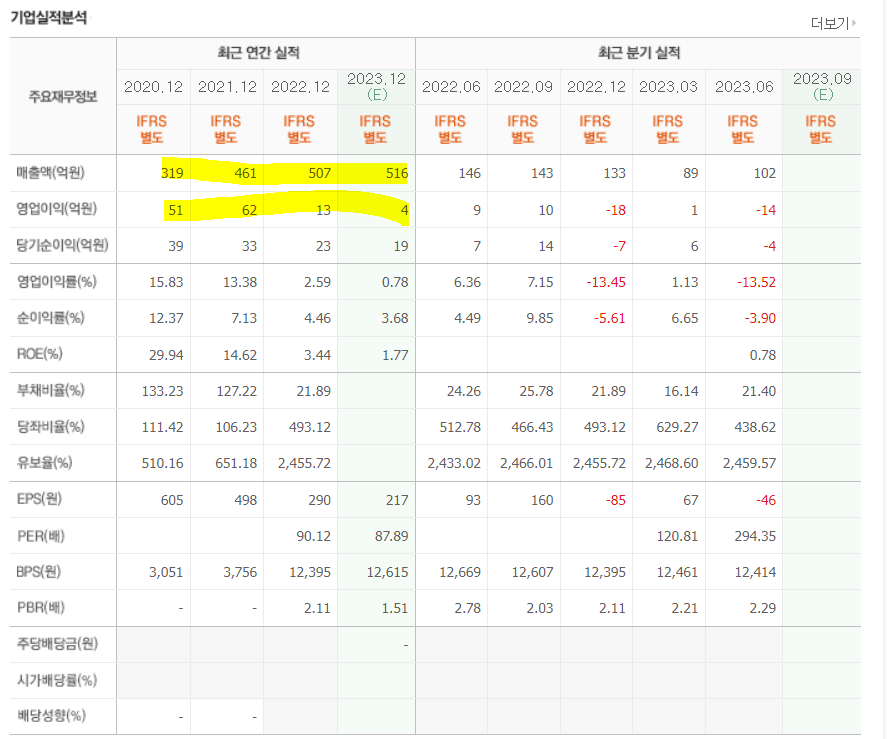The height and width of the screenshot is (739, 887).
Task: Click the 부채비율(%) row label
Action: click(50, 390)
